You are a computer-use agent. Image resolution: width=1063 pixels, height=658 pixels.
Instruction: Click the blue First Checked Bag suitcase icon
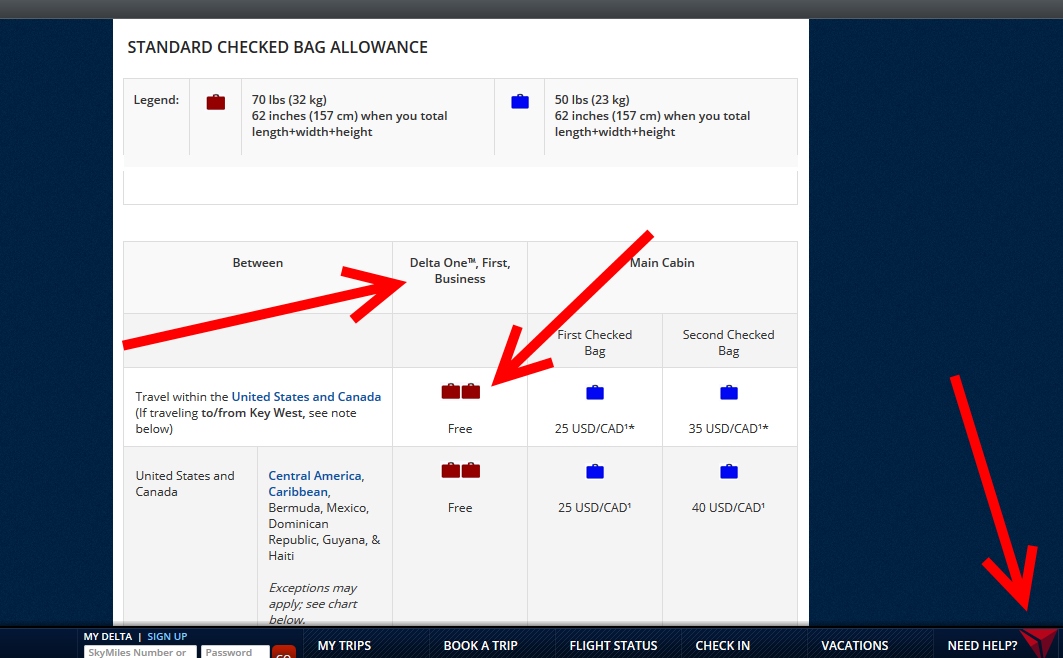594,392
